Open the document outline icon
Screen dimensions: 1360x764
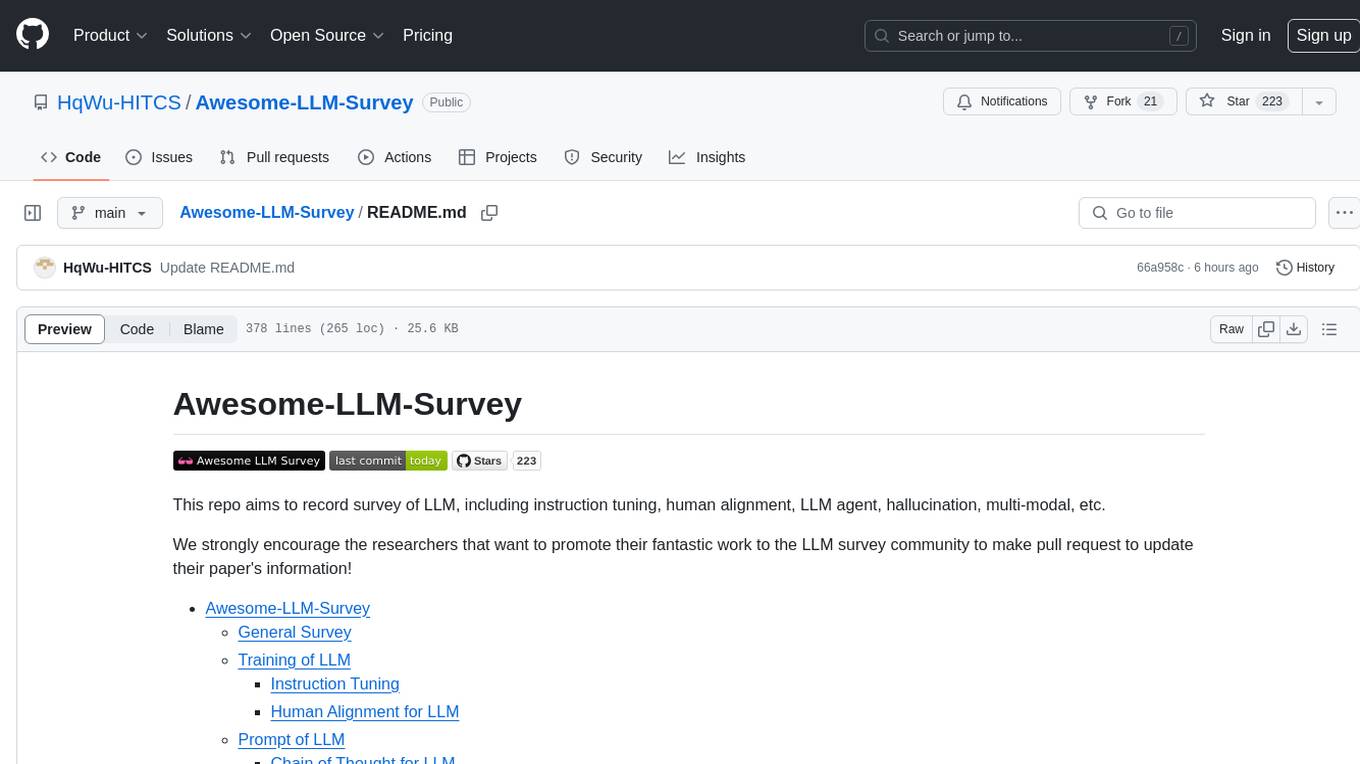pos(1329,329)
